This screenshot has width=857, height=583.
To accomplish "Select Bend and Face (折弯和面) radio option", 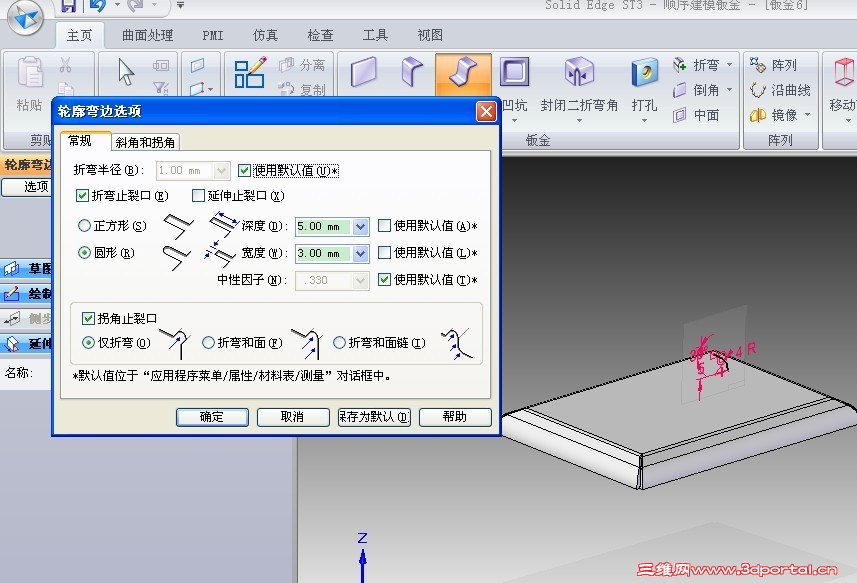I will click(208, 343).
